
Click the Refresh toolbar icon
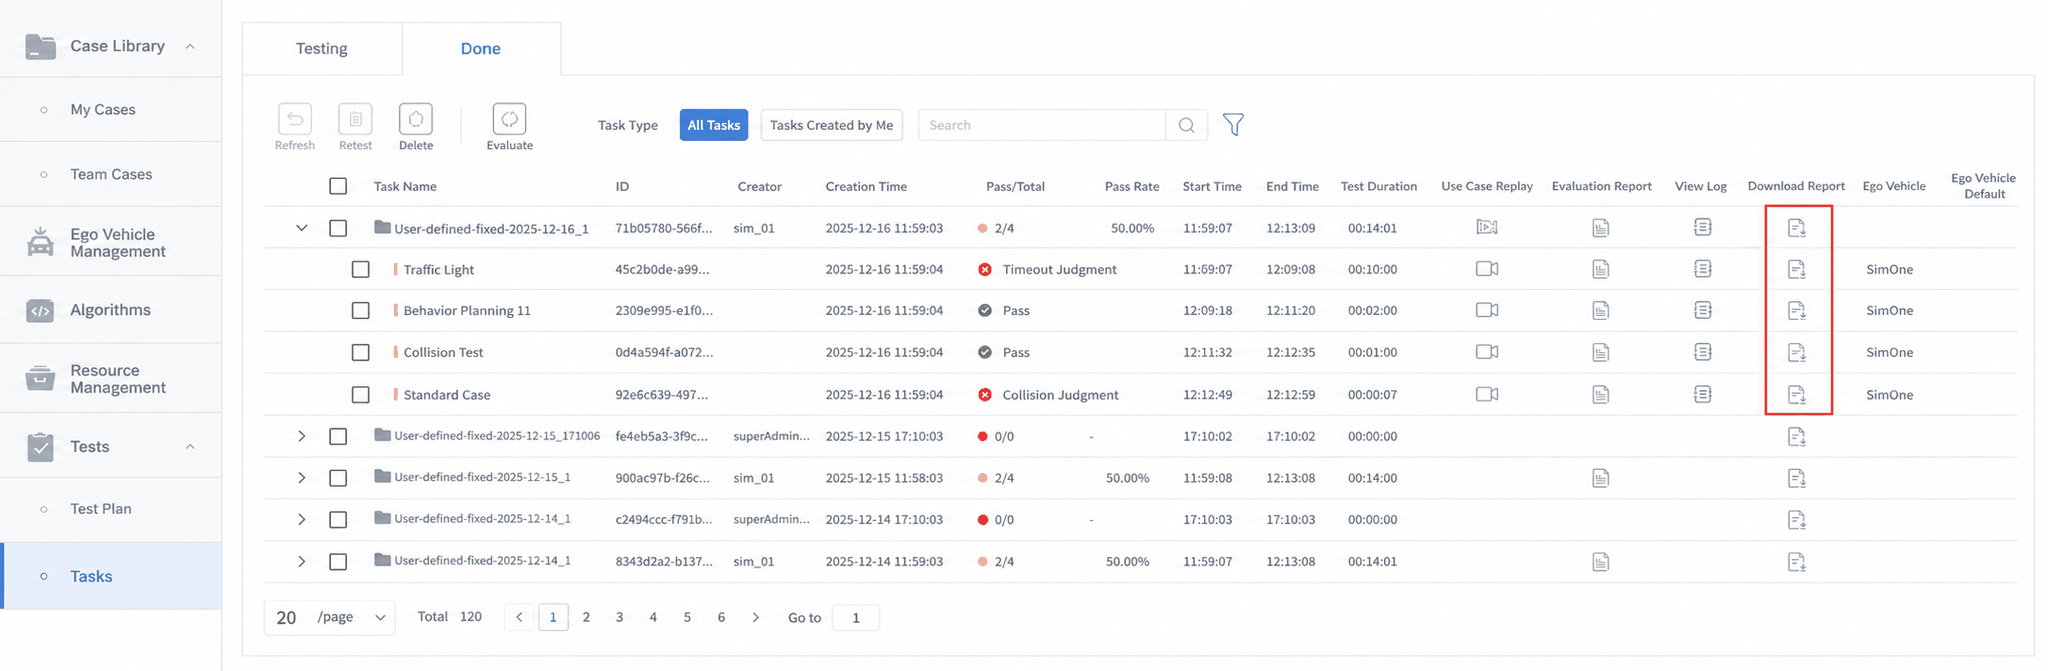click(x=295, y=119)
